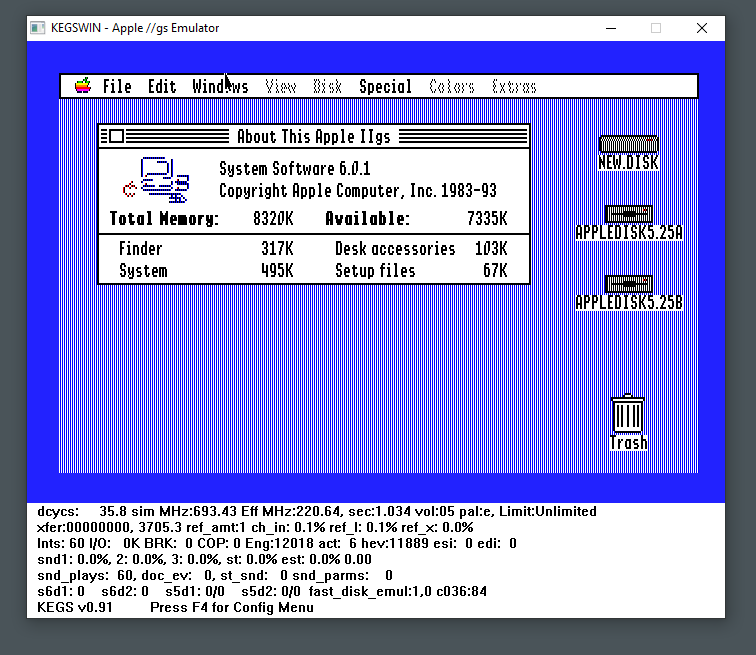Screen dimensions: 756x655
Task: Select the NEW.DISK hard drive icon
Action: pyautogui.click(x=628, y=144)
